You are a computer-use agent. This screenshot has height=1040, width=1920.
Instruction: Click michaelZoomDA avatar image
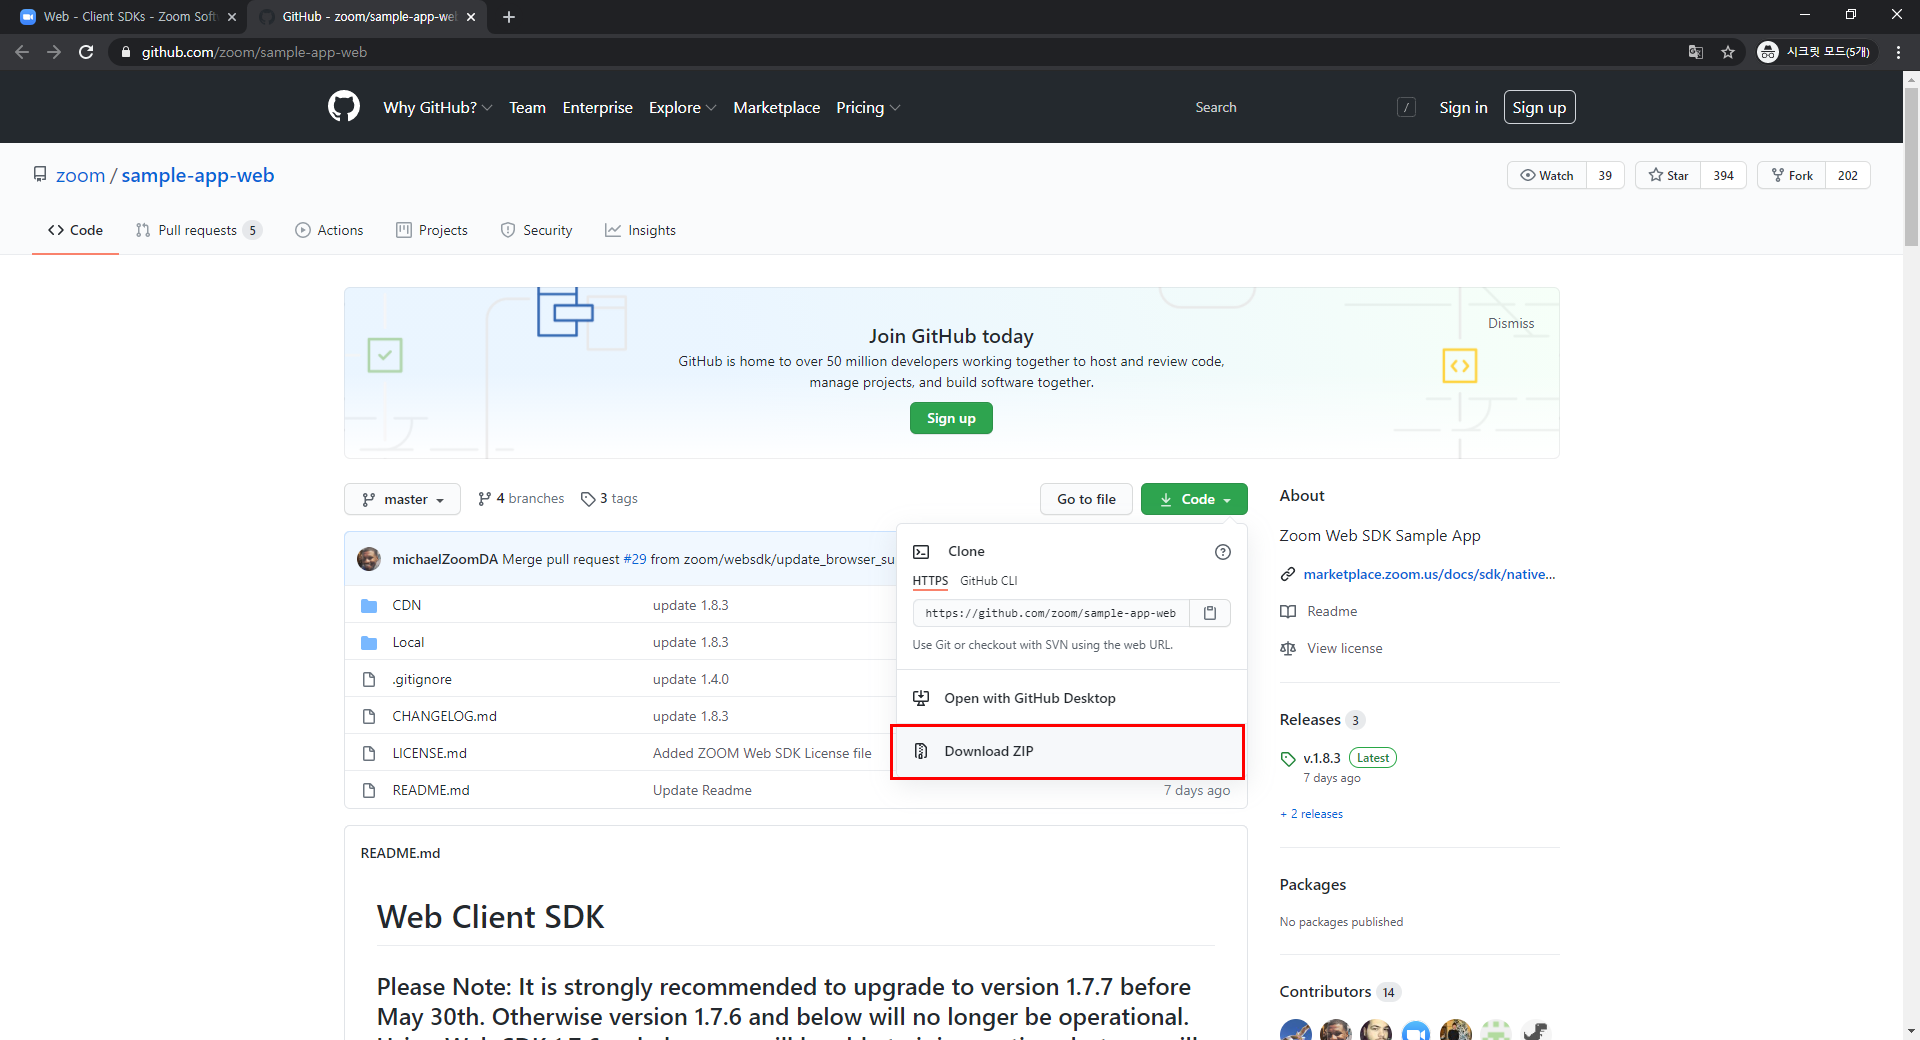[x=369, y=559]
